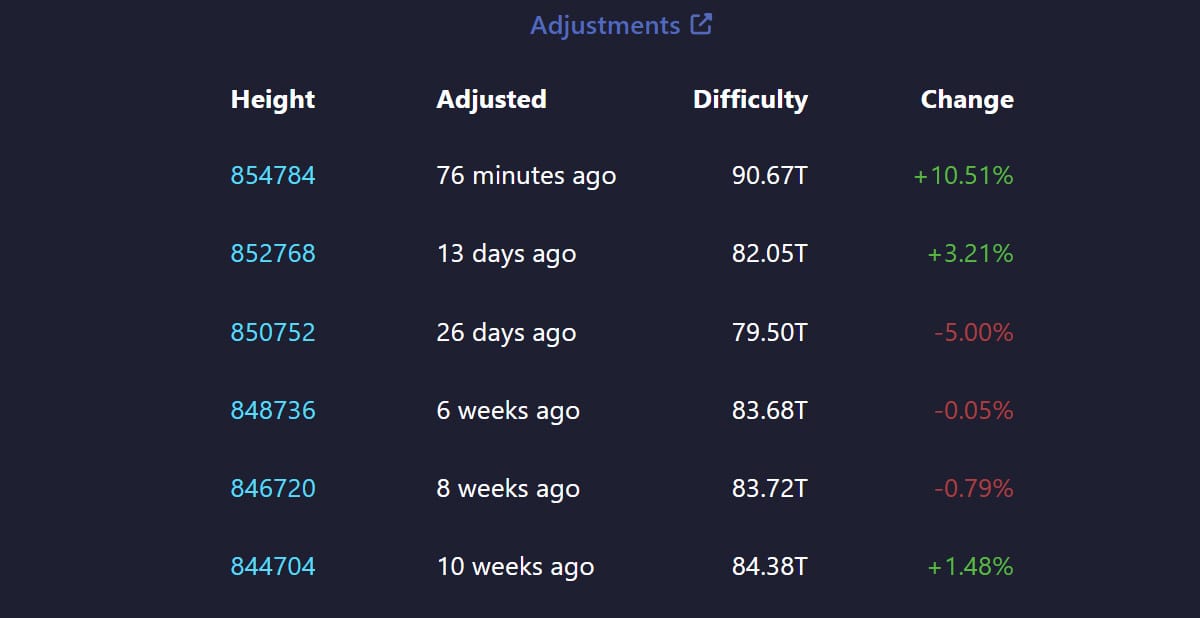Click the Adjusted column header
1200x618 pixels.
point(491,99)
